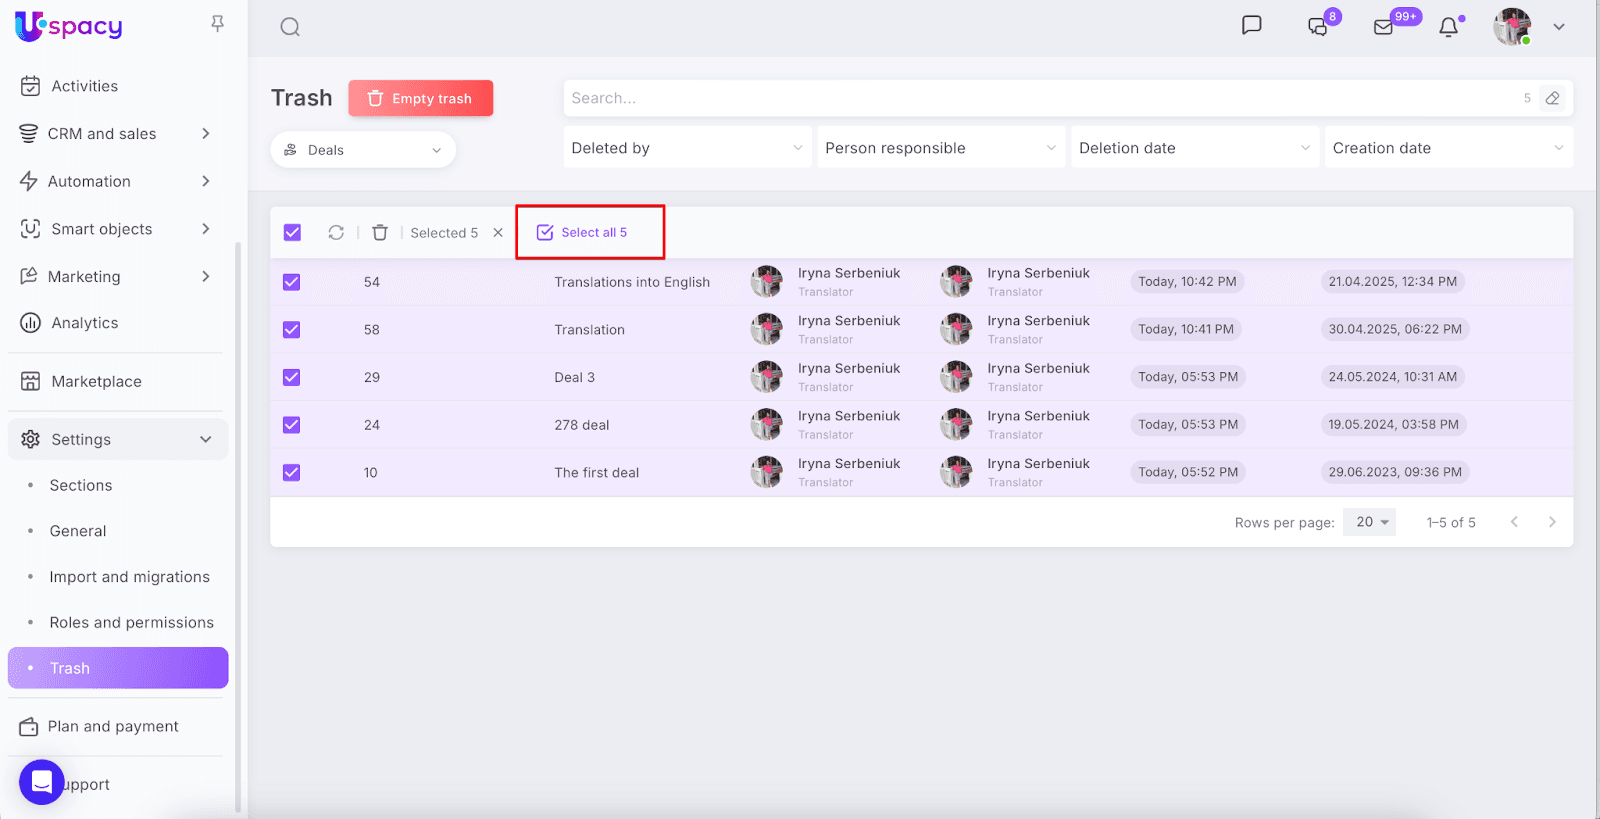This screenshot has height=819, width=1600.
Task: Open the support chat bubble
Action: pyautogui.click(x=42, y=782)
